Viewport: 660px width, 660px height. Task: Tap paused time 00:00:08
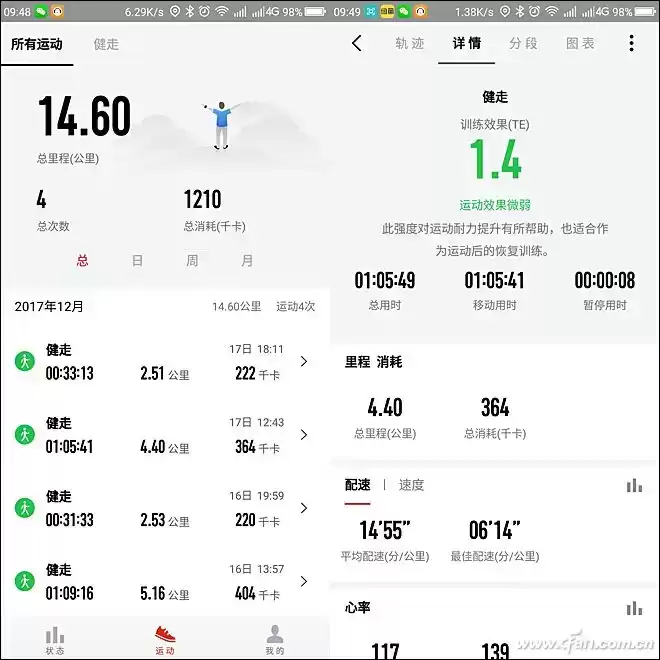pyautogui.click(x=605, y=280)
